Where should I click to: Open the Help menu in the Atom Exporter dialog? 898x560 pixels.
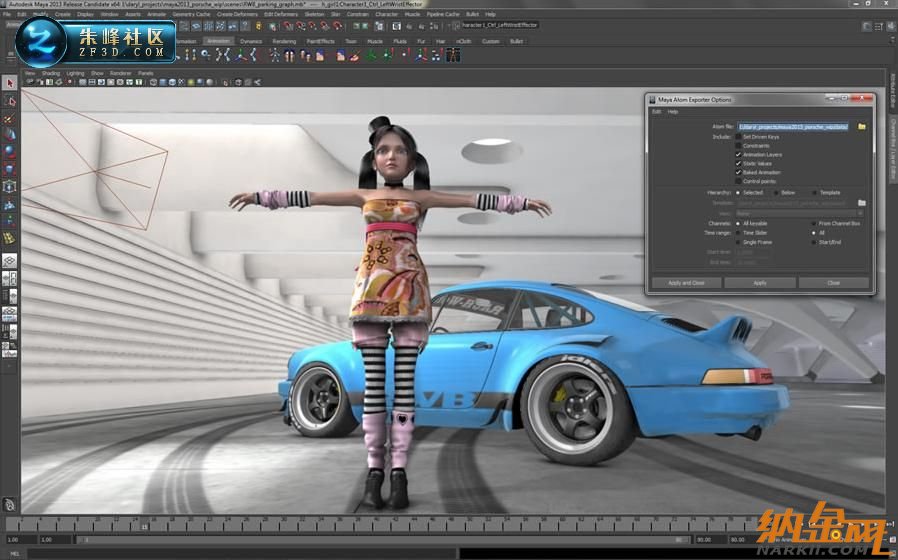pos(673,112)
